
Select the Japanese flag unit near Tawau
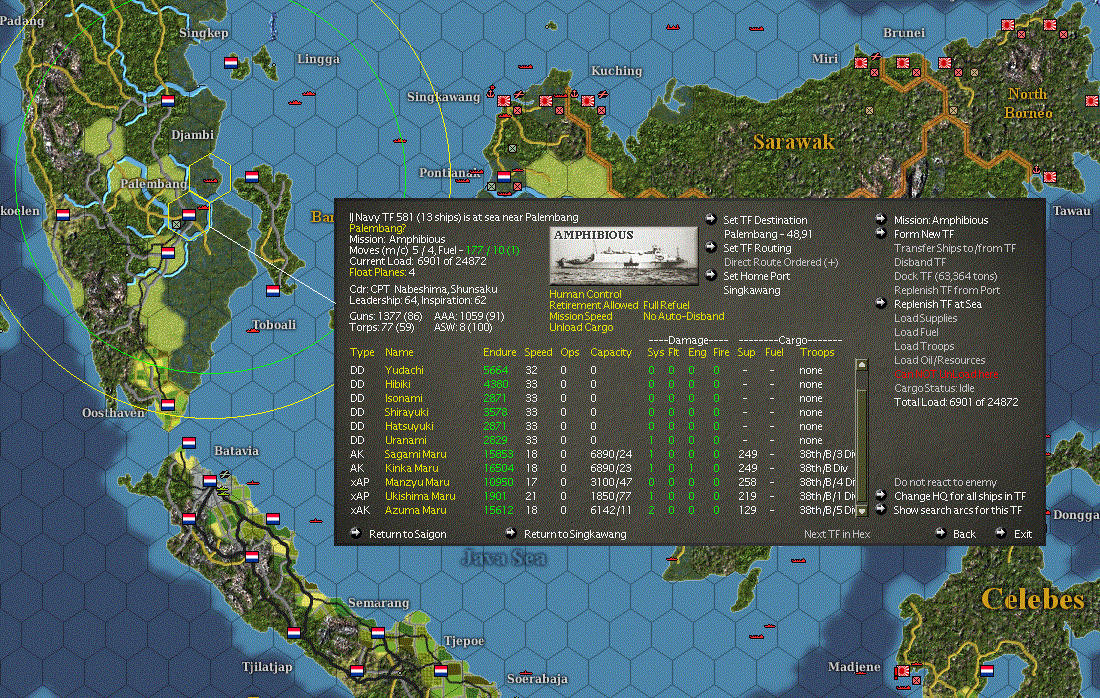(1050, 177)
